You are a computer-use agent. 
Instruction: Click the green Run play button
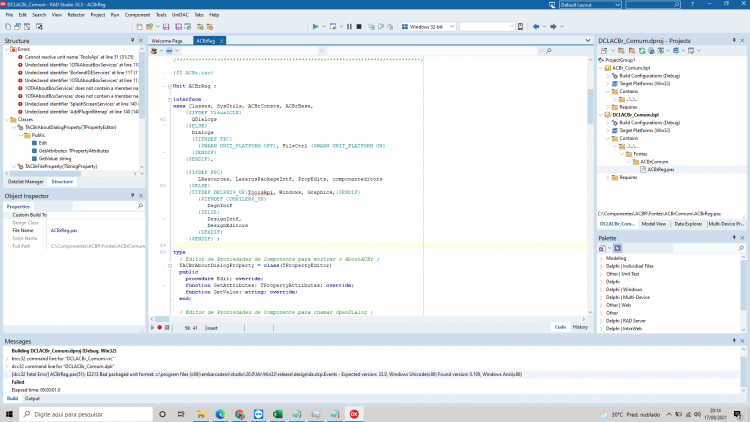pyautogui.click(x=315, y=27)
